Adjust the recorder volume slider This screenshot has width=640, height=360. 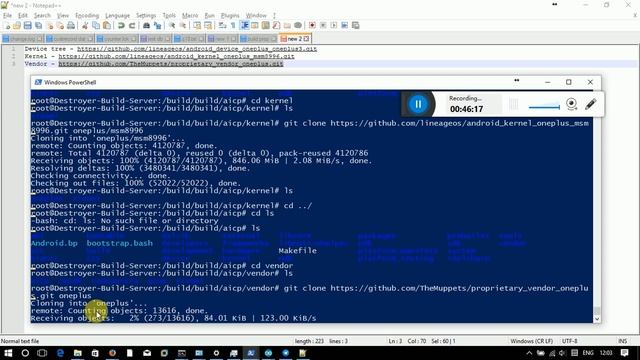pos(544,107)
